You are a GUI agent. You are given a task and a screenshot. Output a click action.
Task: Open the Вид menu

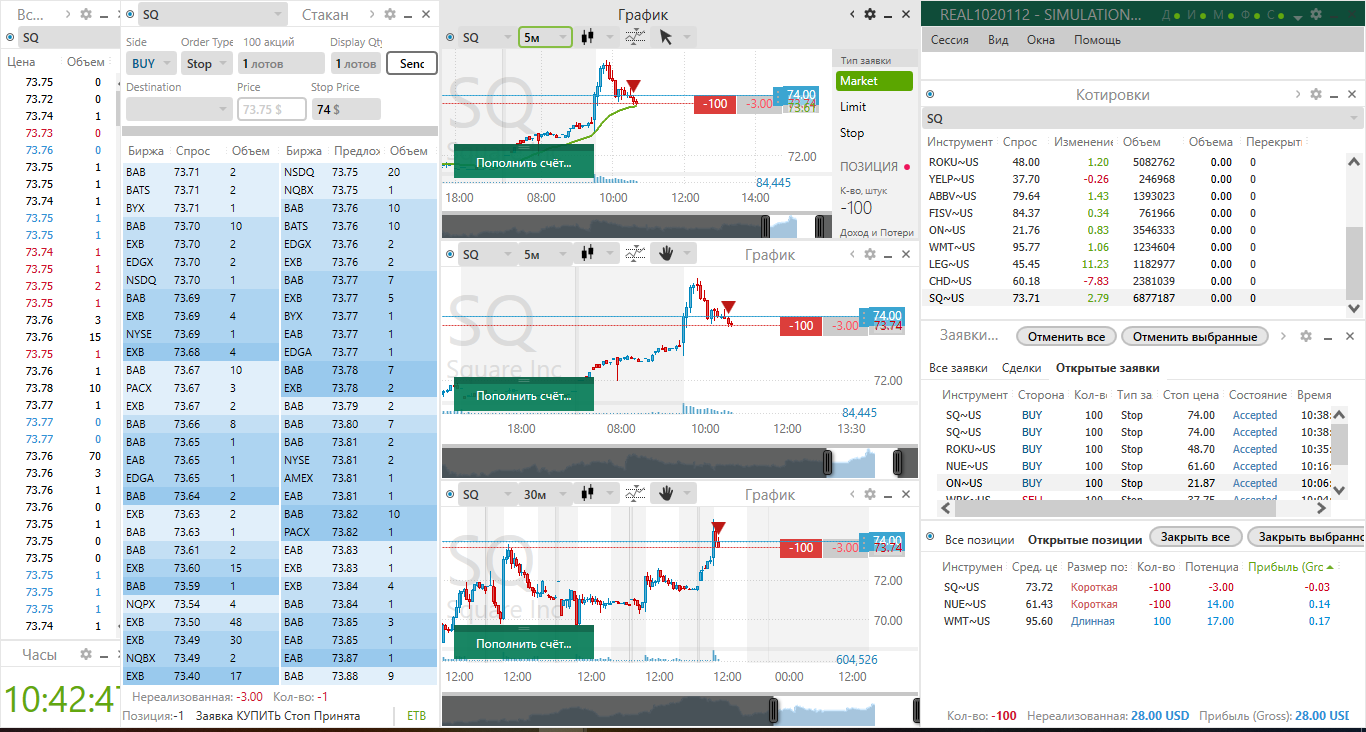pyautogui.click(x=998, y=40)
